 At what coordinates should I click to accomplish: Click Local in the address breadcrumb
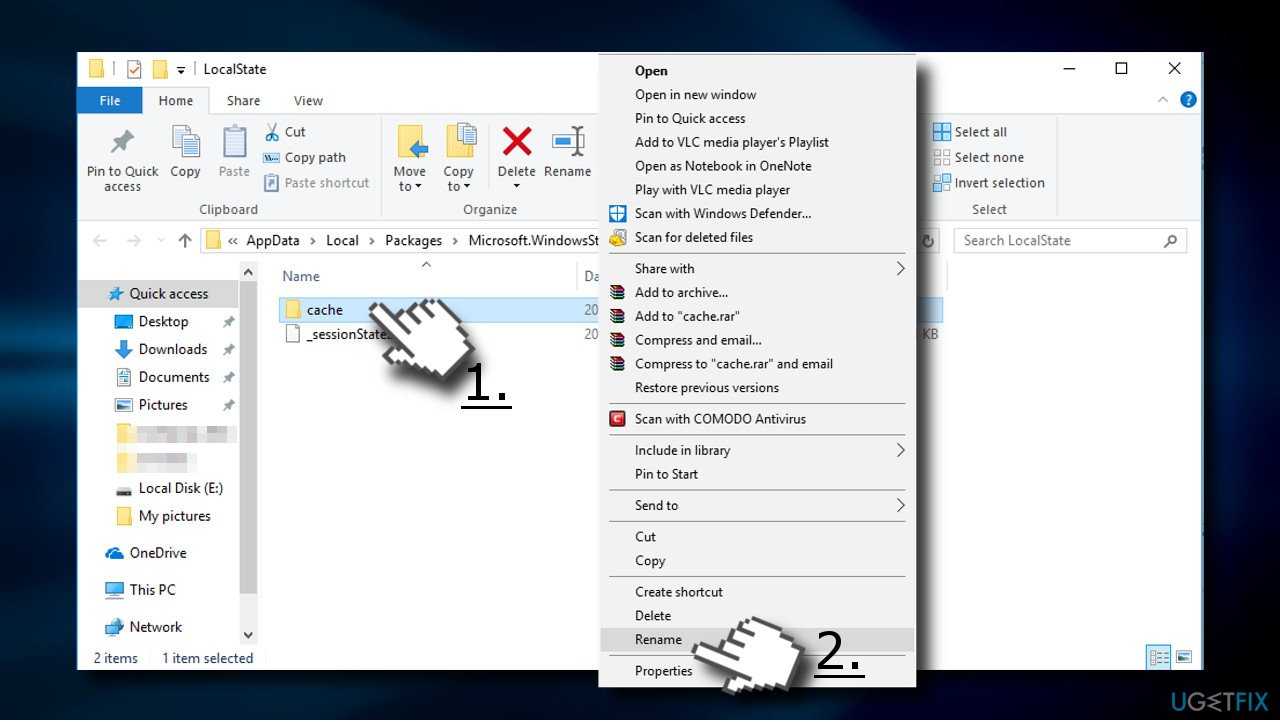(x=342, y=241)
